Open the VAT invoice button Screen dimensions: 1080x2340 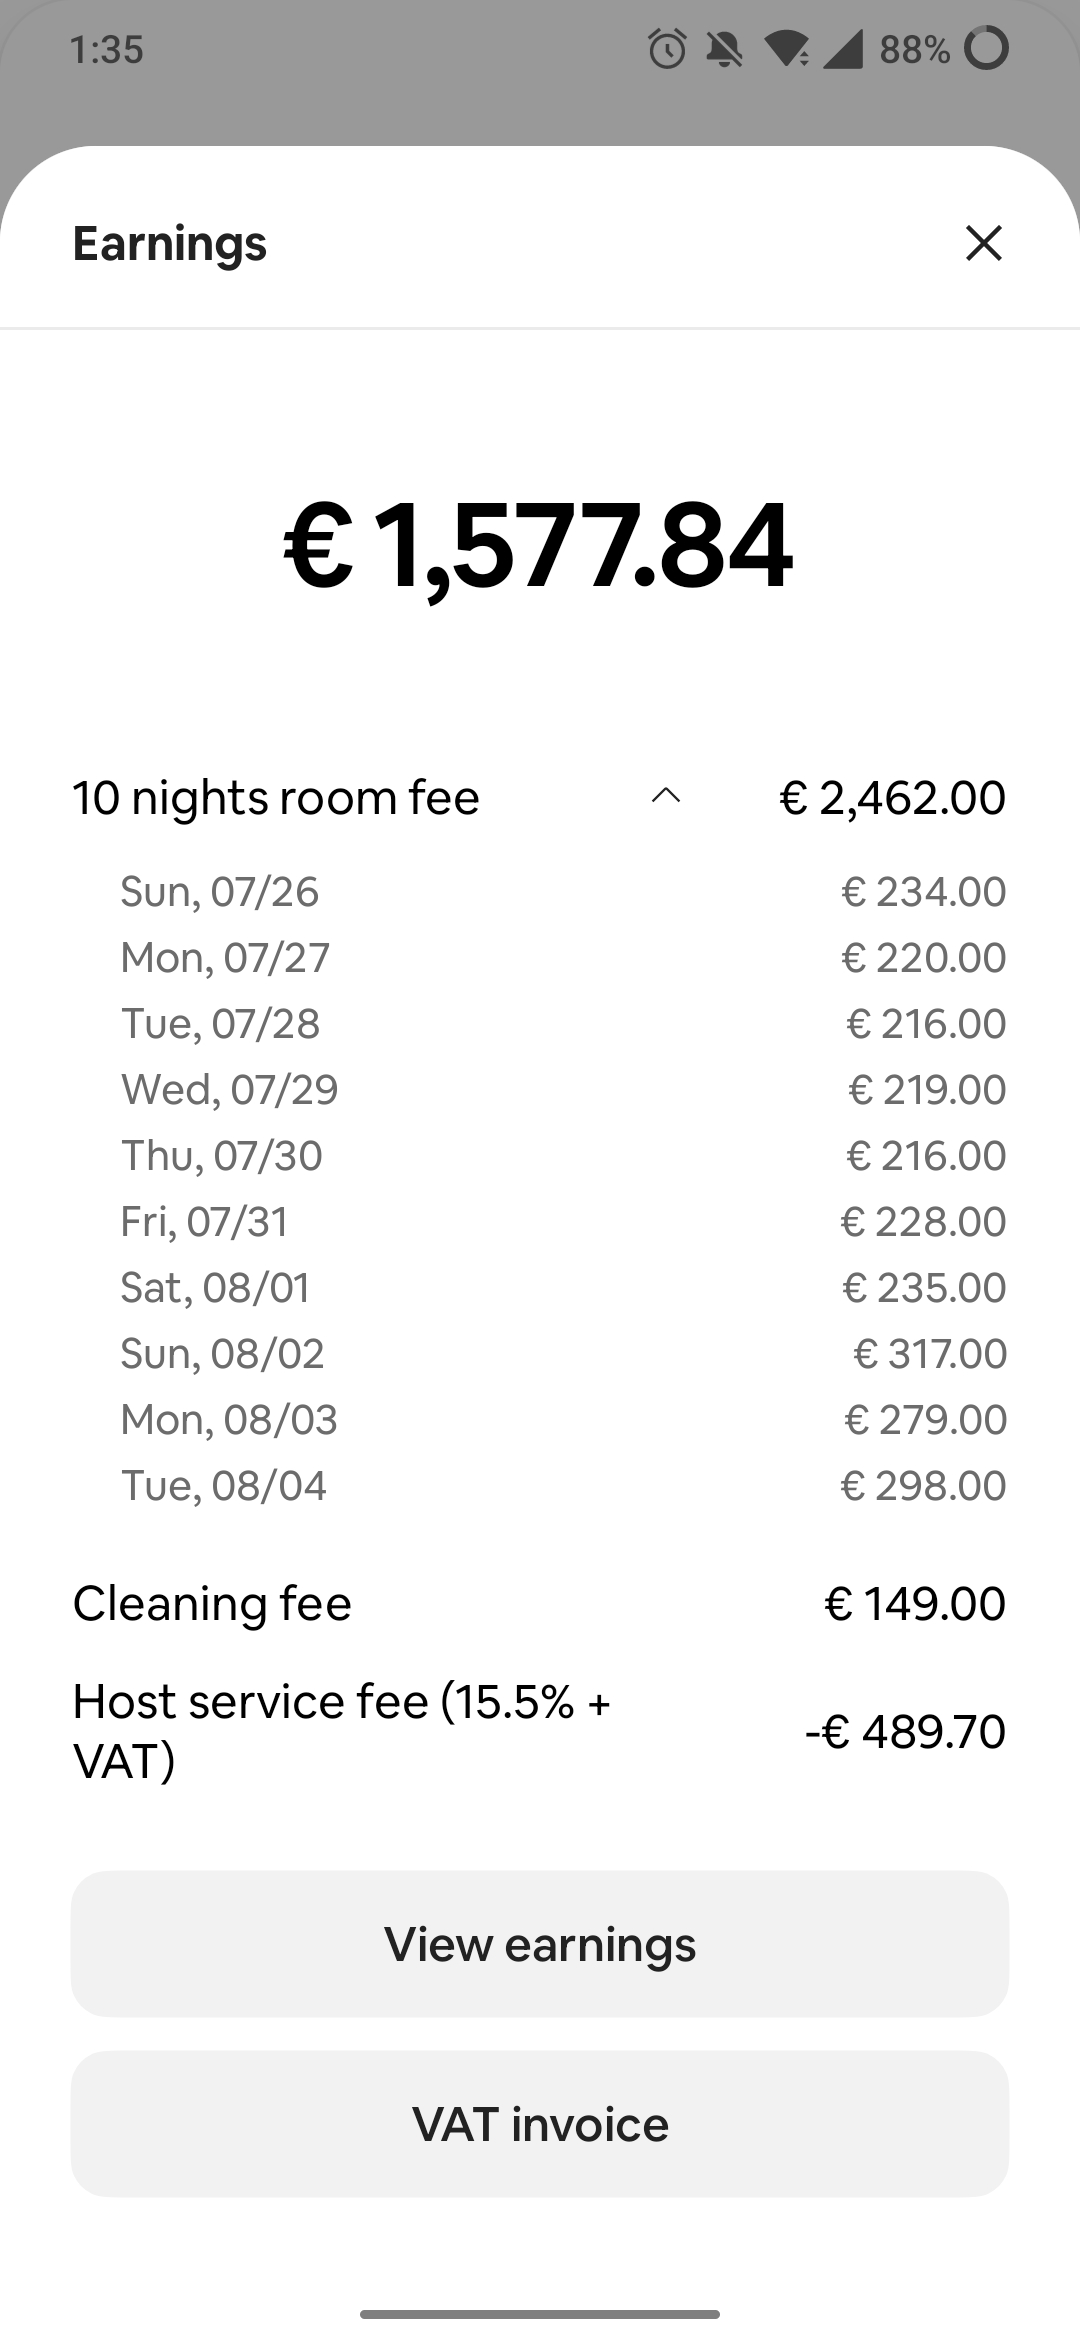tap(540, 2124)
